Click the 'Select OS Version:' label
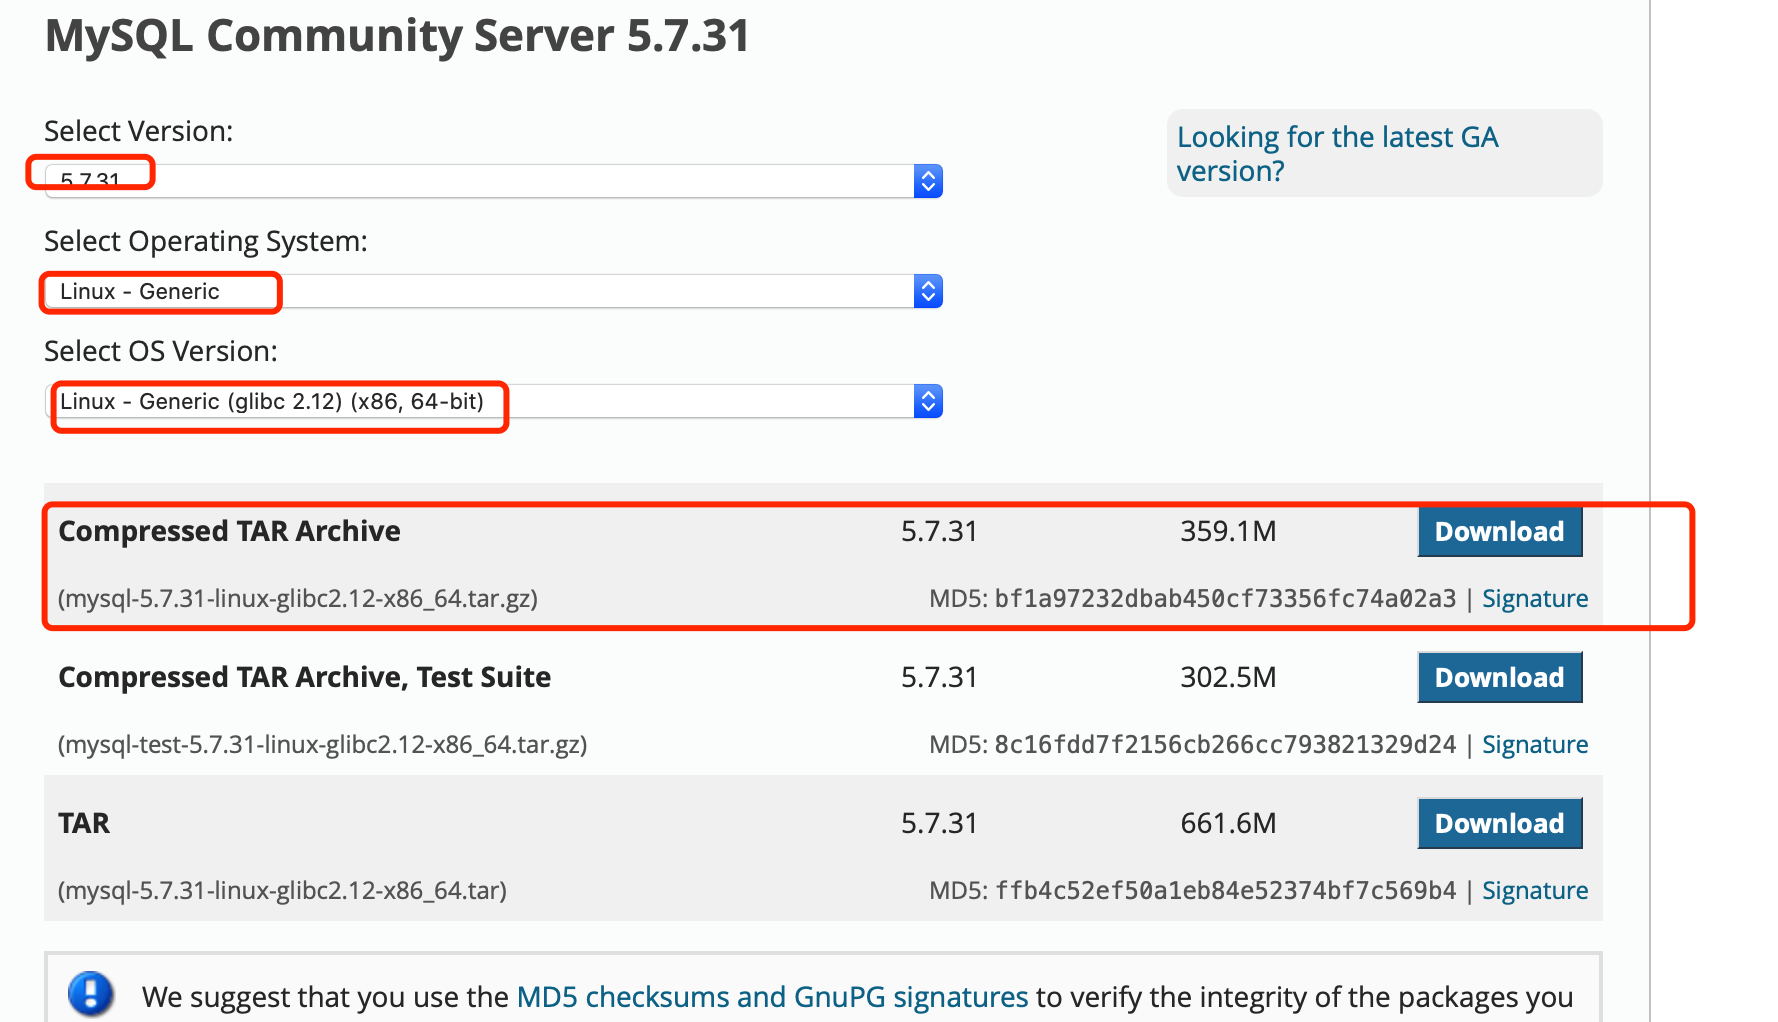Screen dimensions: 1778x1022 (161, 351)
